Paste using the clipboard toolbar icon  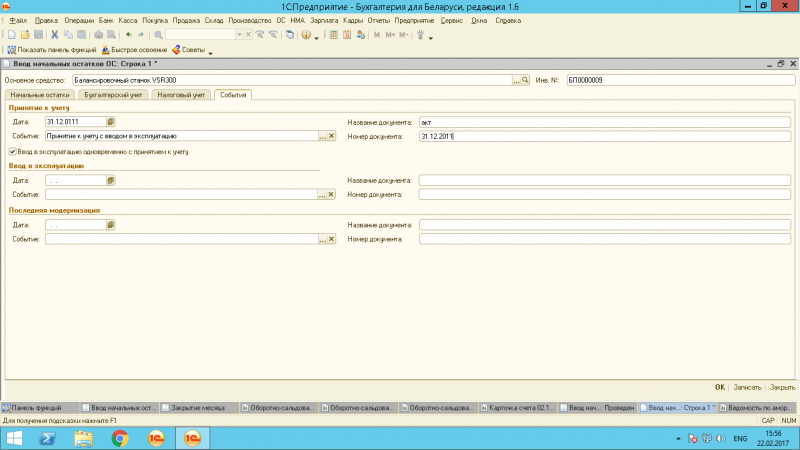click(82, 35)
